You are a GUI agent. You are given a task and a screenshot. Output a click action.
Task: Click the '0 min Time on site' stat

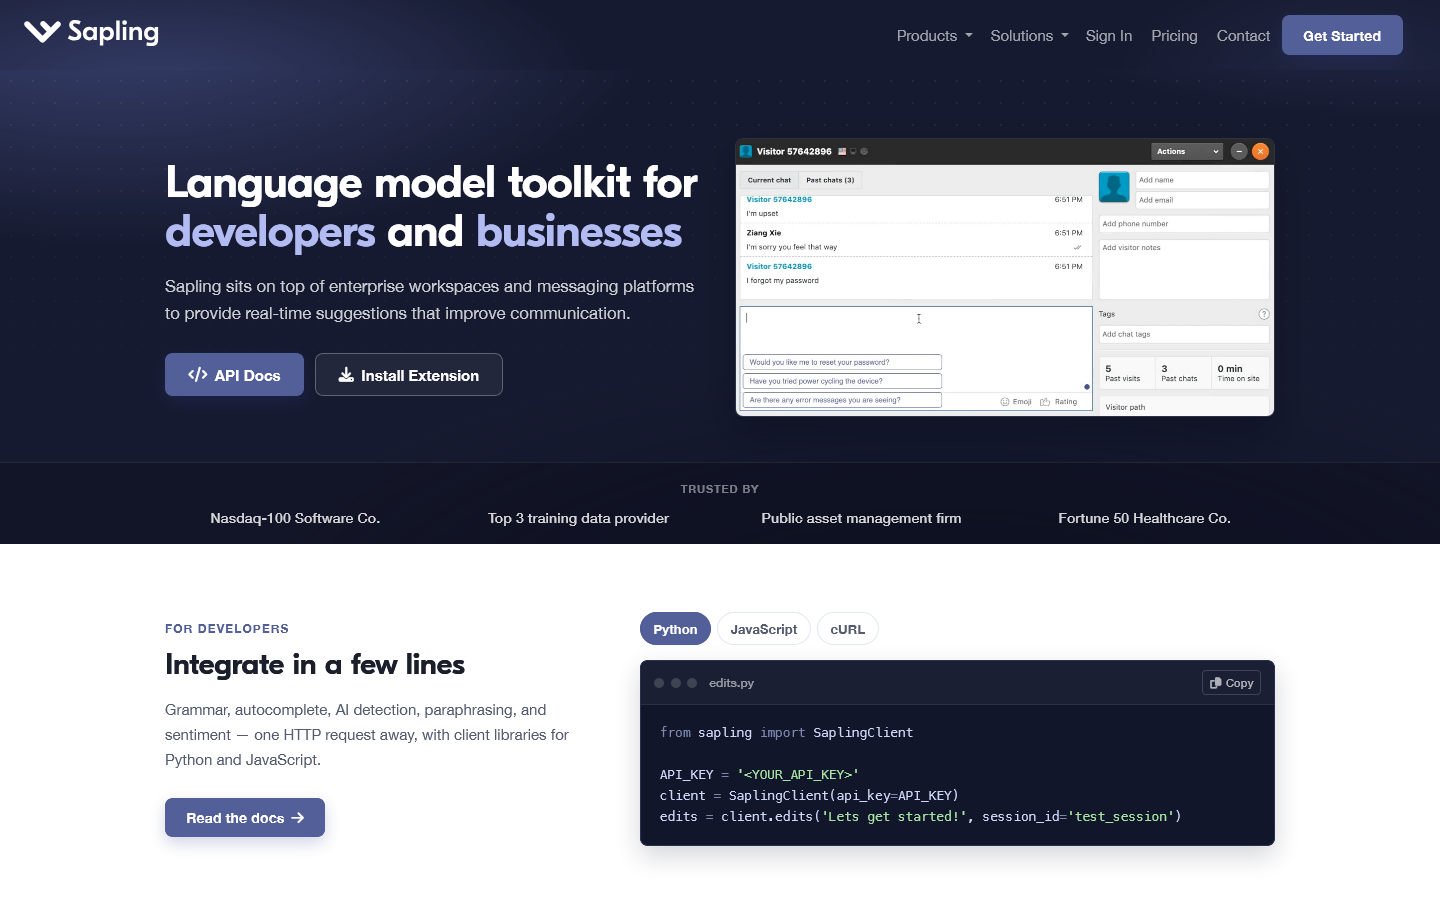pyautogui.click(x=1240, y=373)
